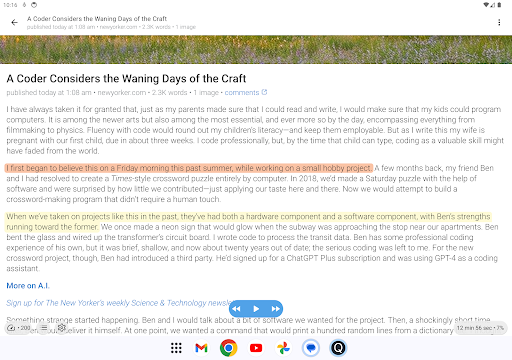Open the three-dot overflow menu
This screenshot has width=512, height=360.
[x=499, y=22]
